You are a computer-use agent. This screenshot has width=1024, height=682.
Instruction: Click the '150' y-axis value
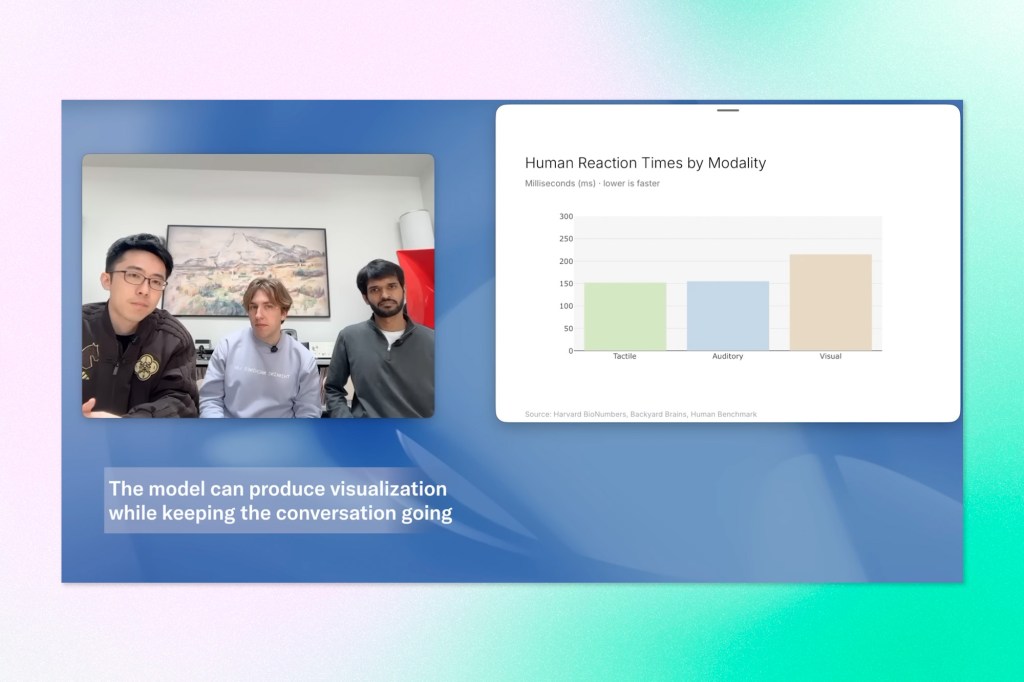click(x=566, y=284)
